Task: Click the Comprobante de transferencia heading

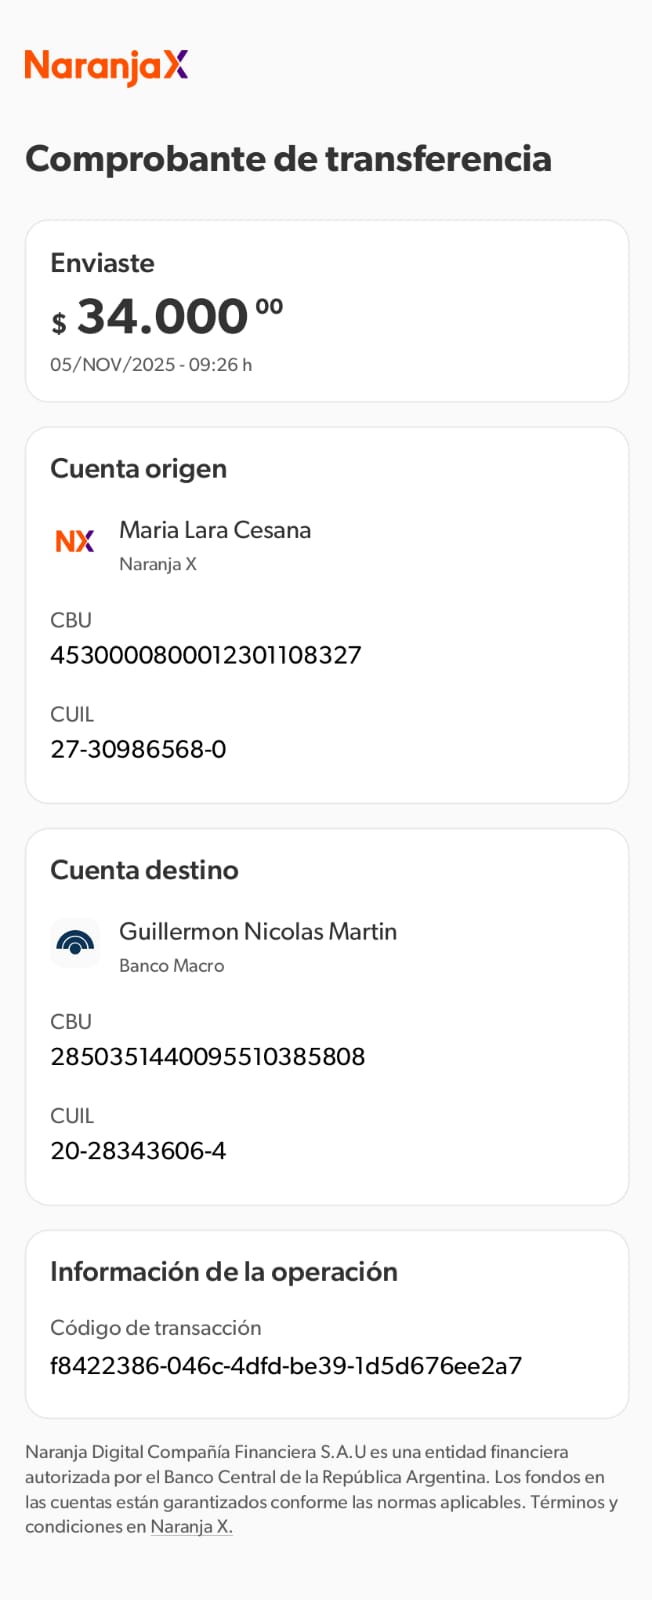Action: [x=288, y=159]
